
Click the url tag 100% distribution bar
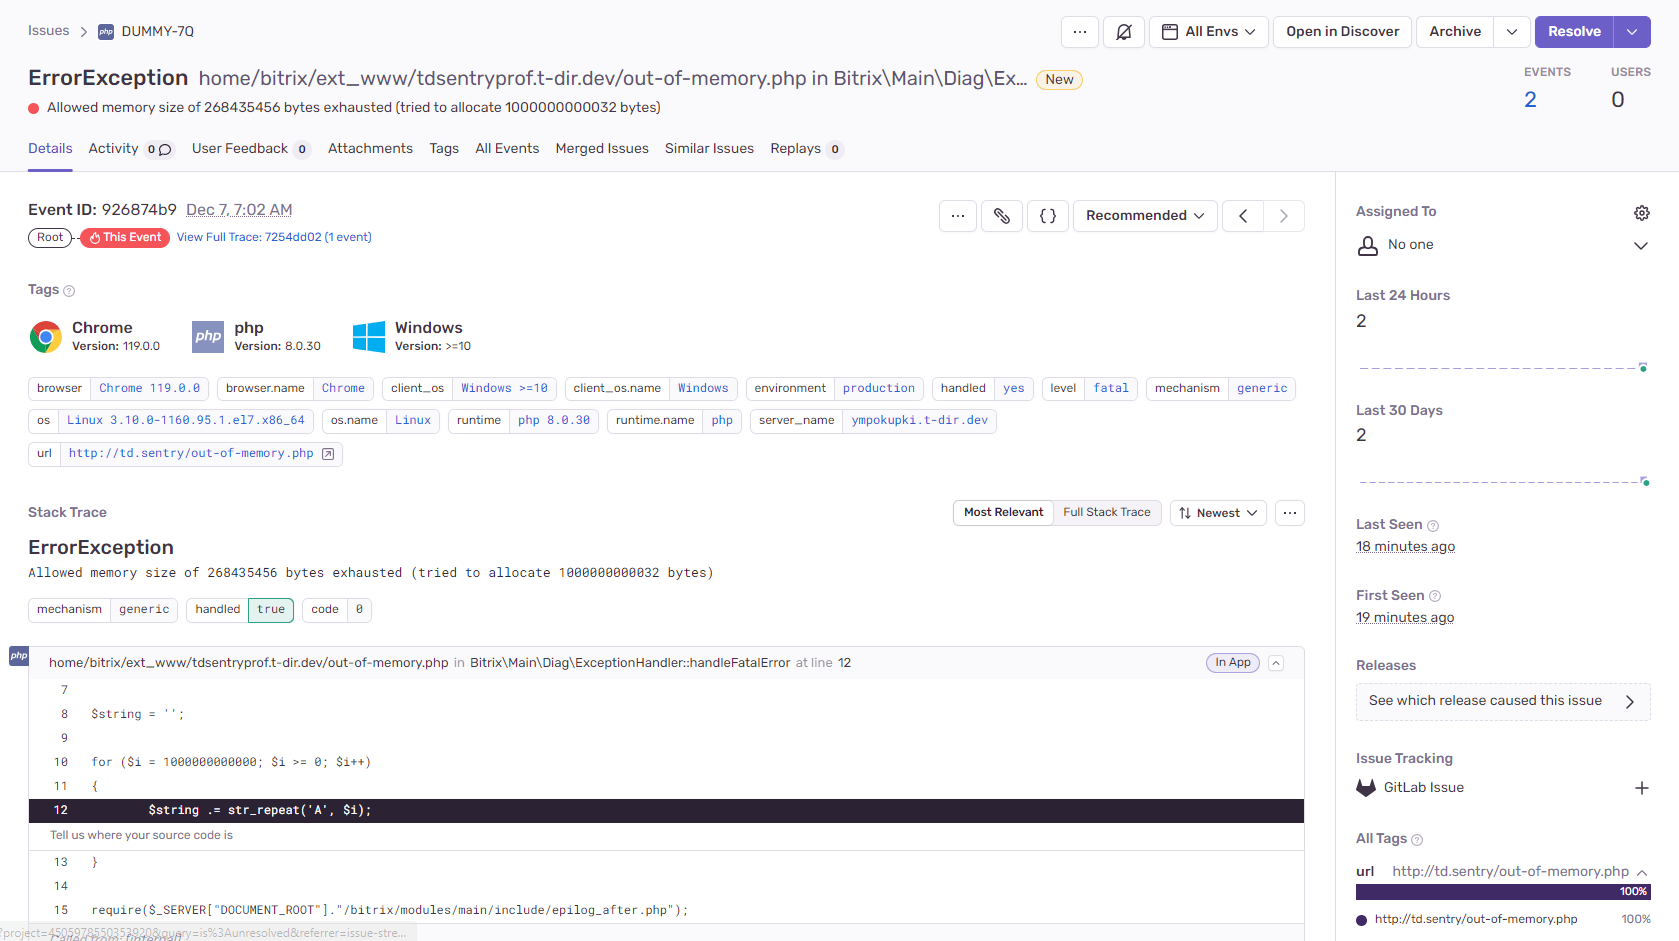tap(1503, 892)
